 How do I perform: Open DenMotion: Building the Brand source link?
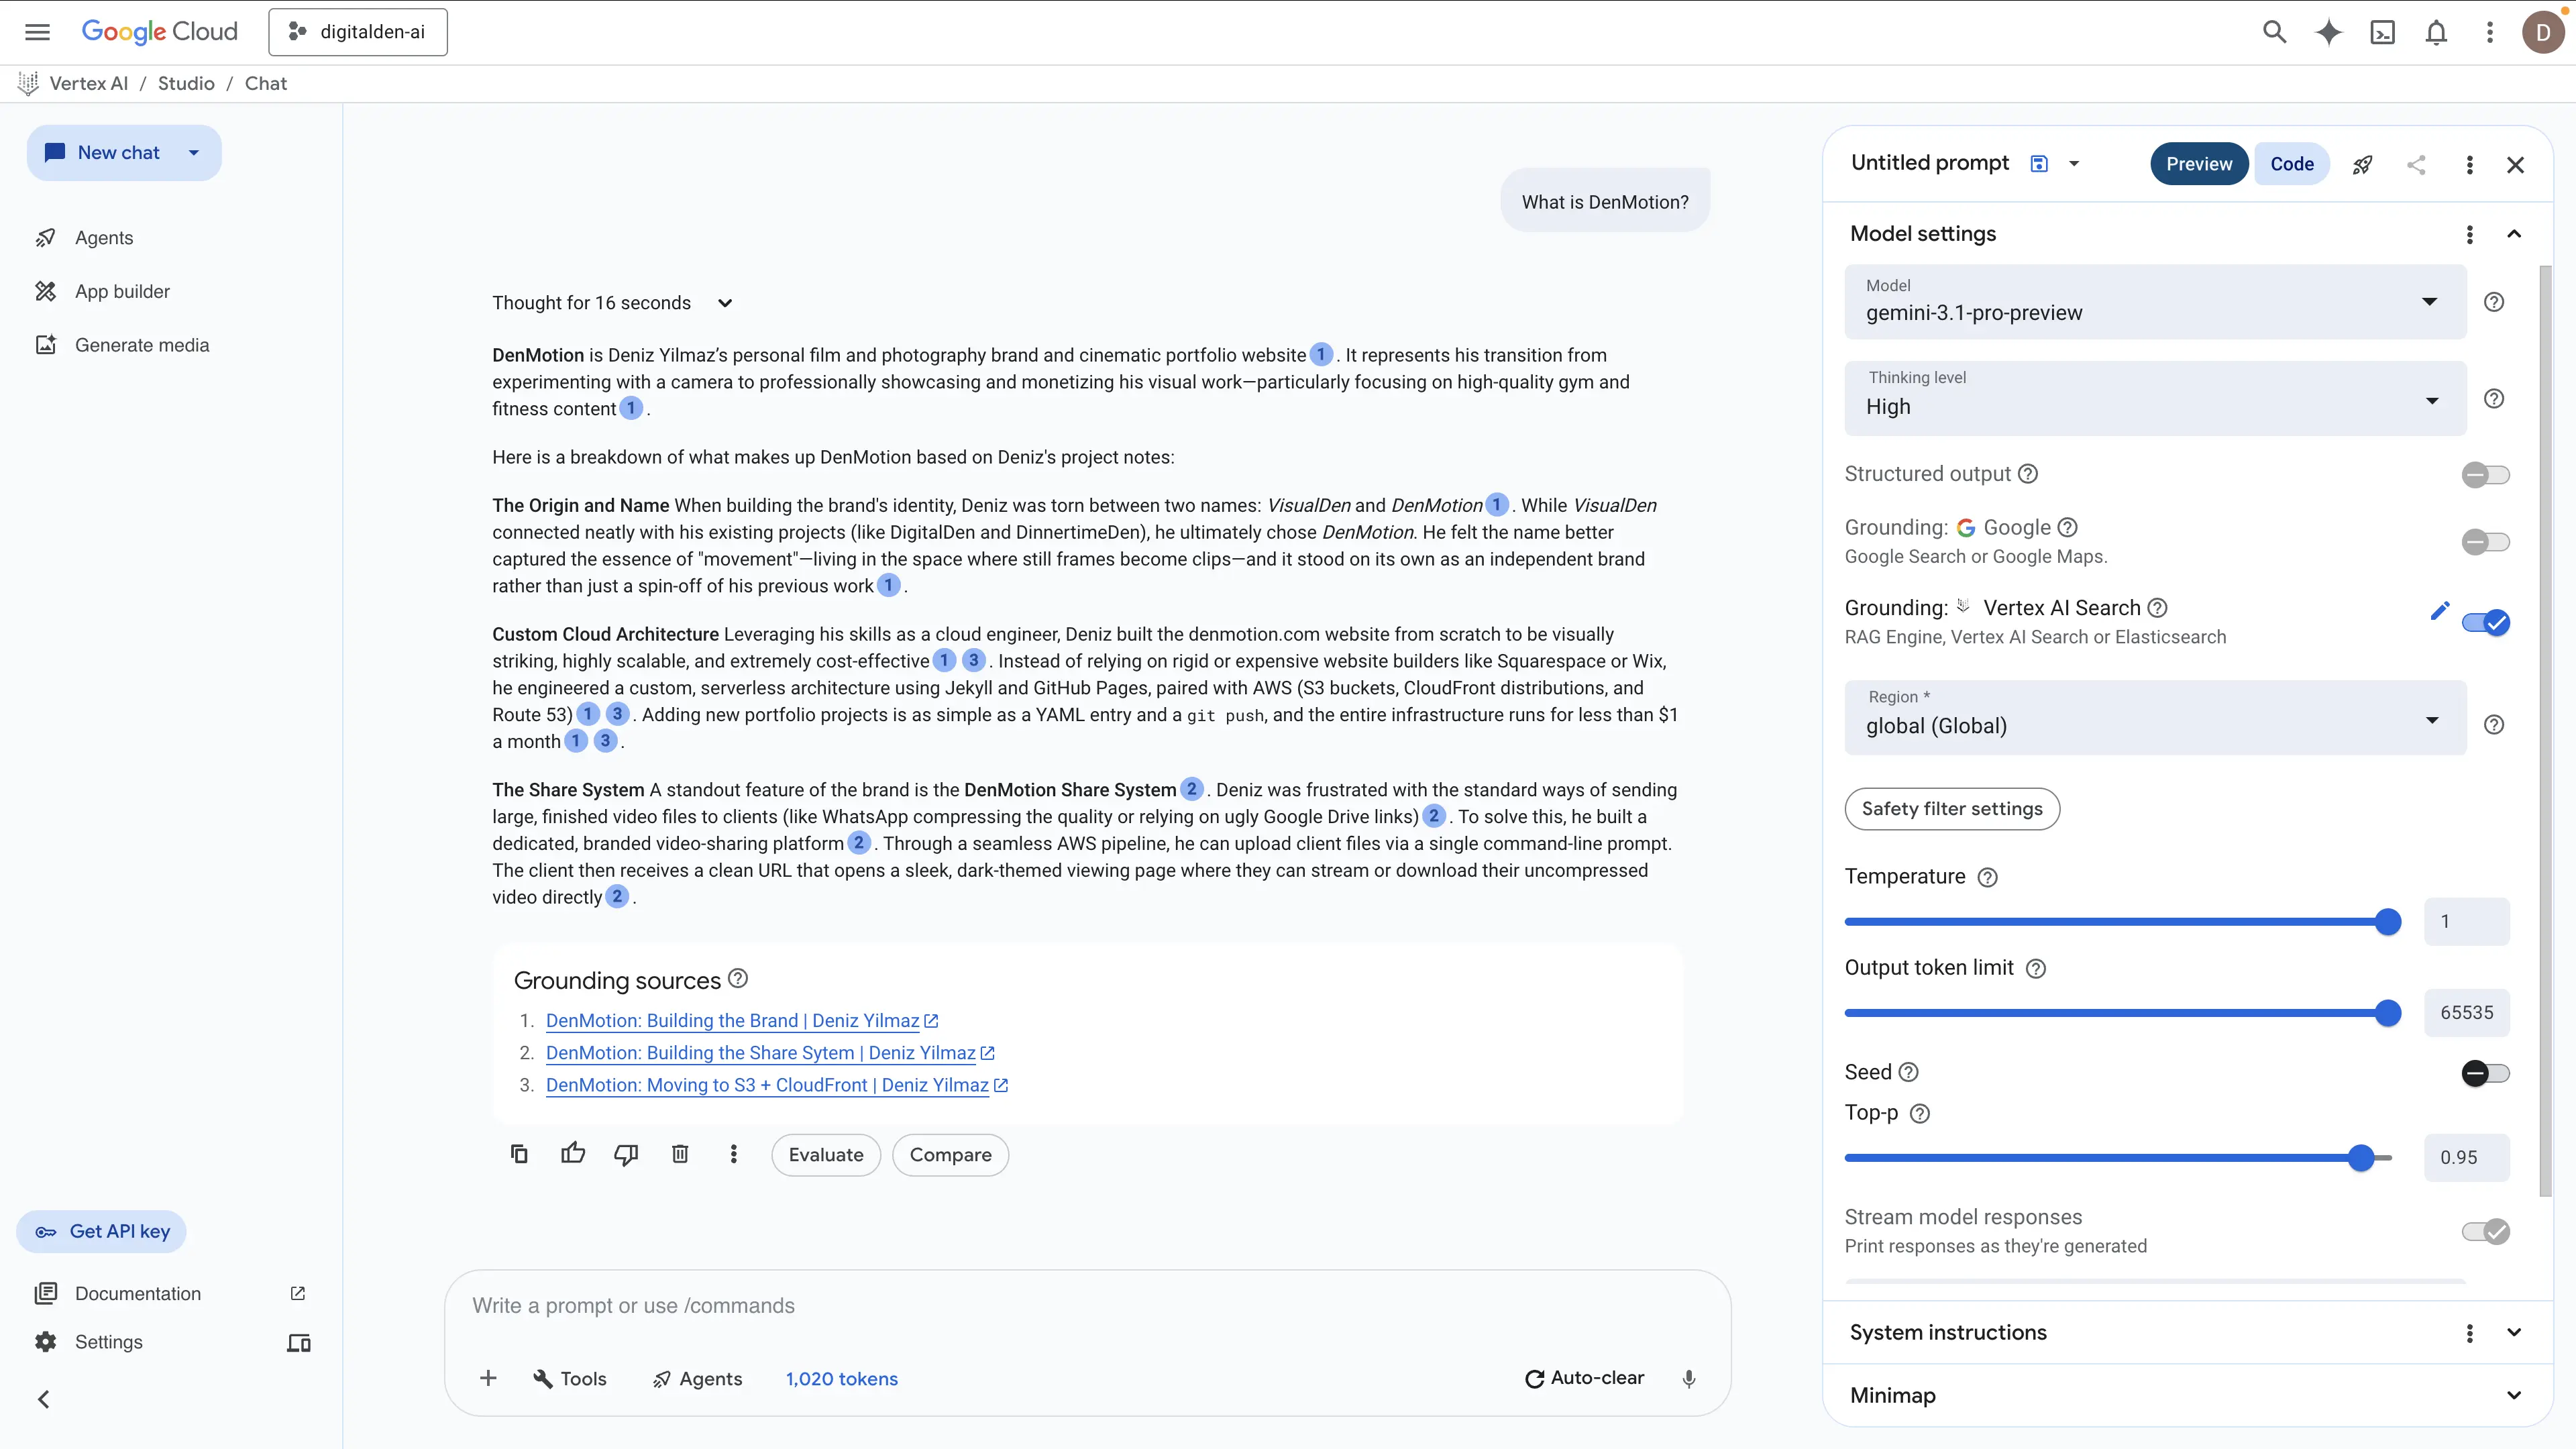click(732, 1020)
